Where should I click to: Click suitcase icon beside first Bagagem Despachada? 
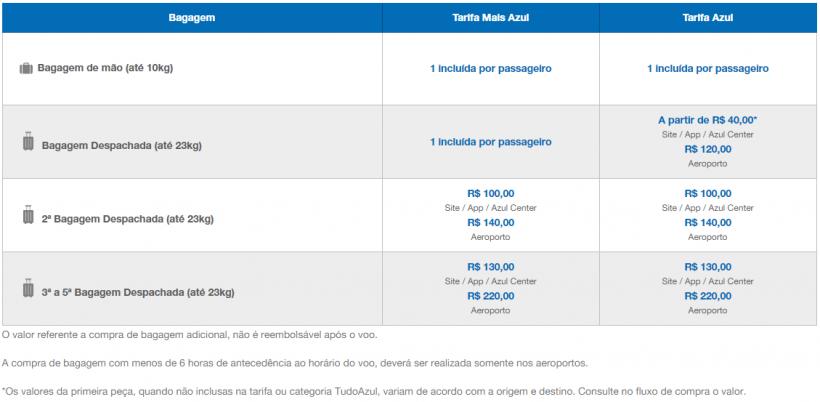tap(27, 144)
